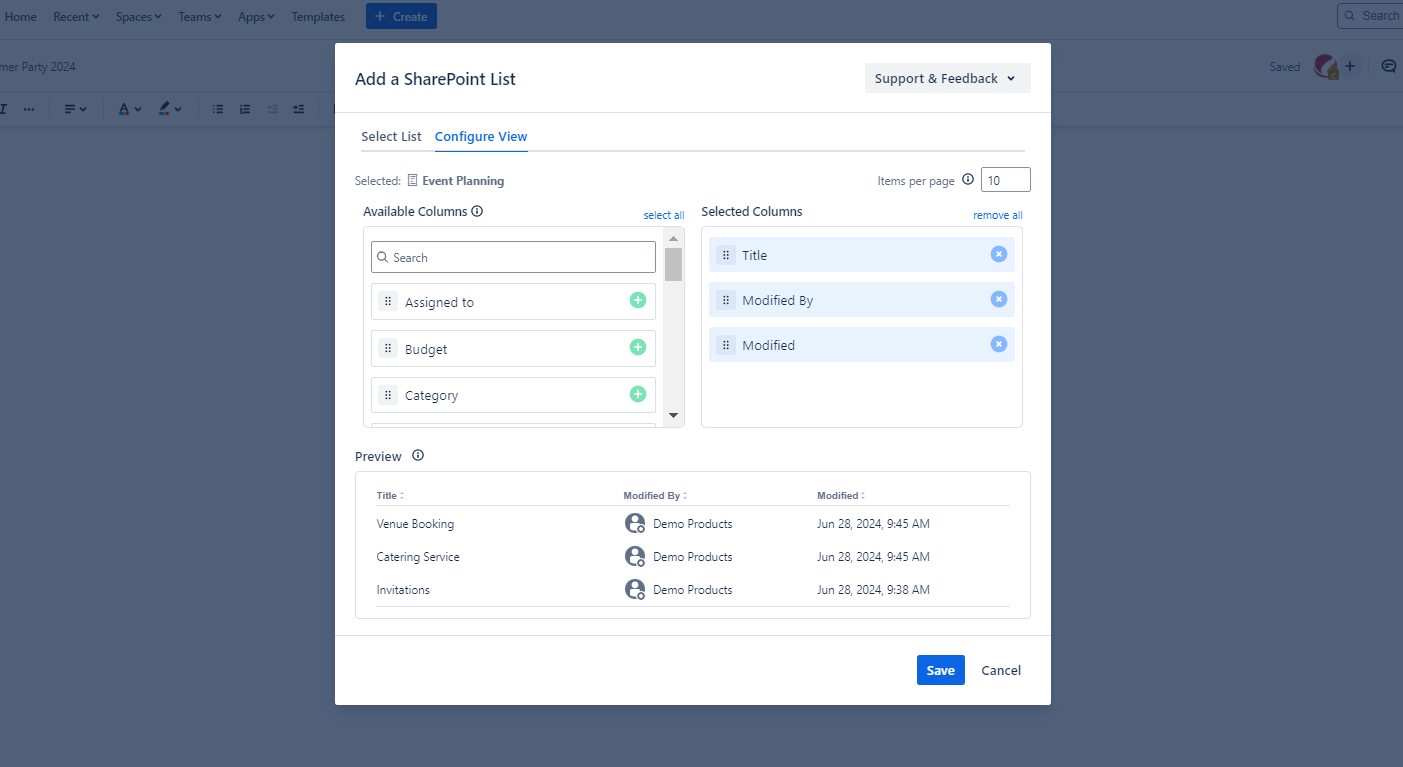Add the Assigned to column

tap(637, 300)
